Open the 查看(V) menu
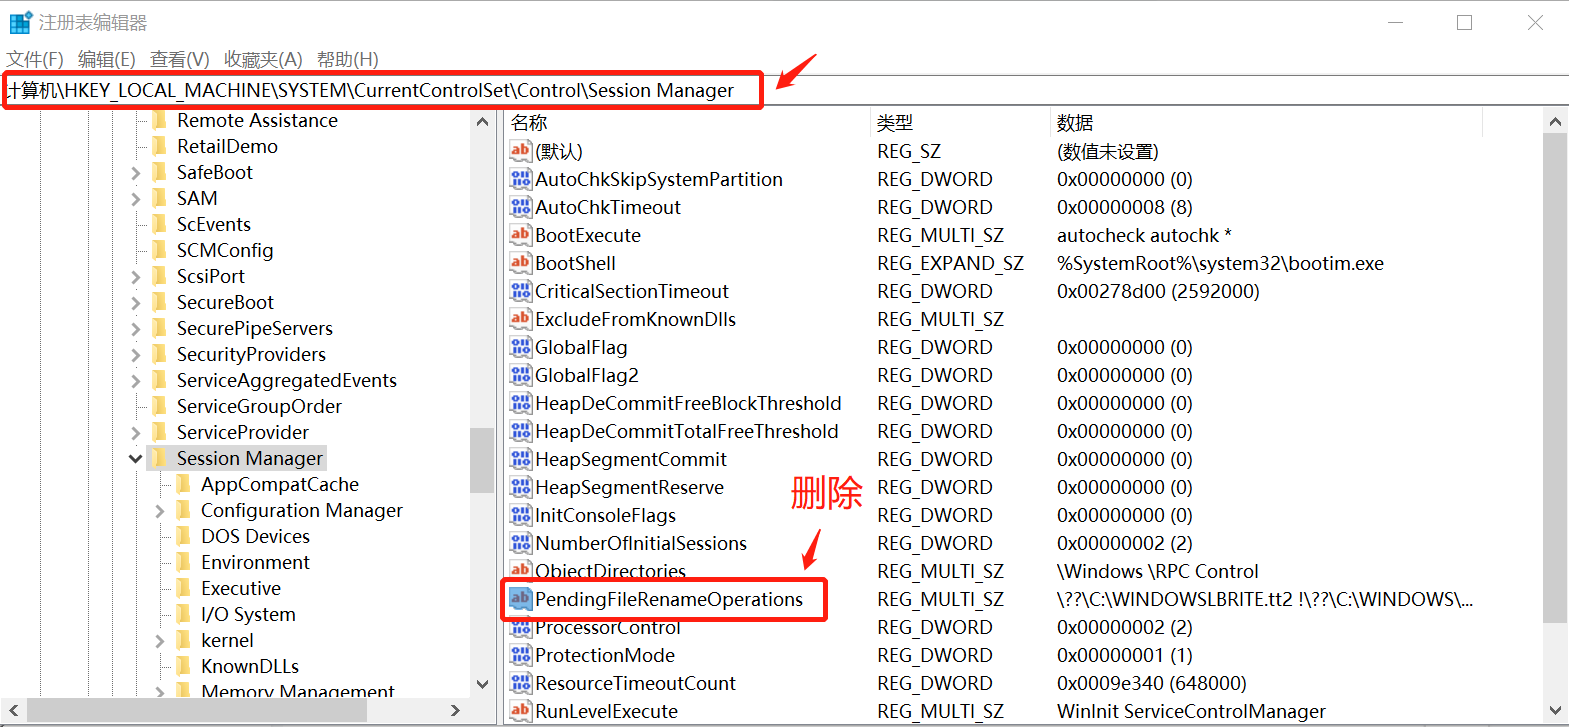The width and height of the screenshot is (1569, 727). 180,59
